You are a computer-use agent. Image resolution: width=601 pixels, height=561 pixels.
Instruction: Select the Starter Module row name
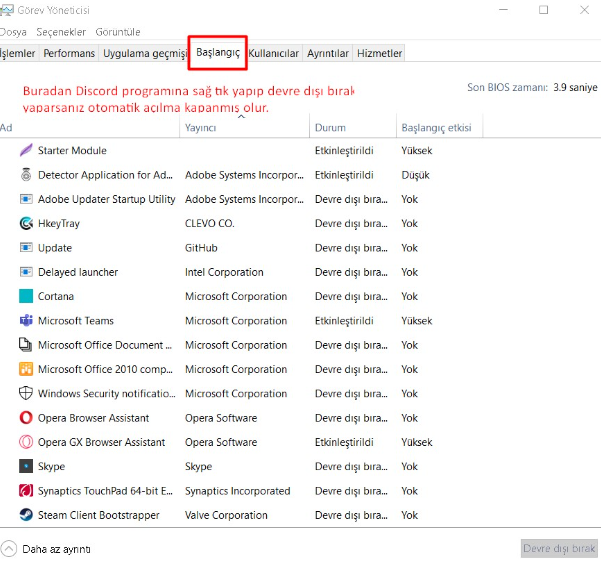pyautogui.click(x=72, y=150)
